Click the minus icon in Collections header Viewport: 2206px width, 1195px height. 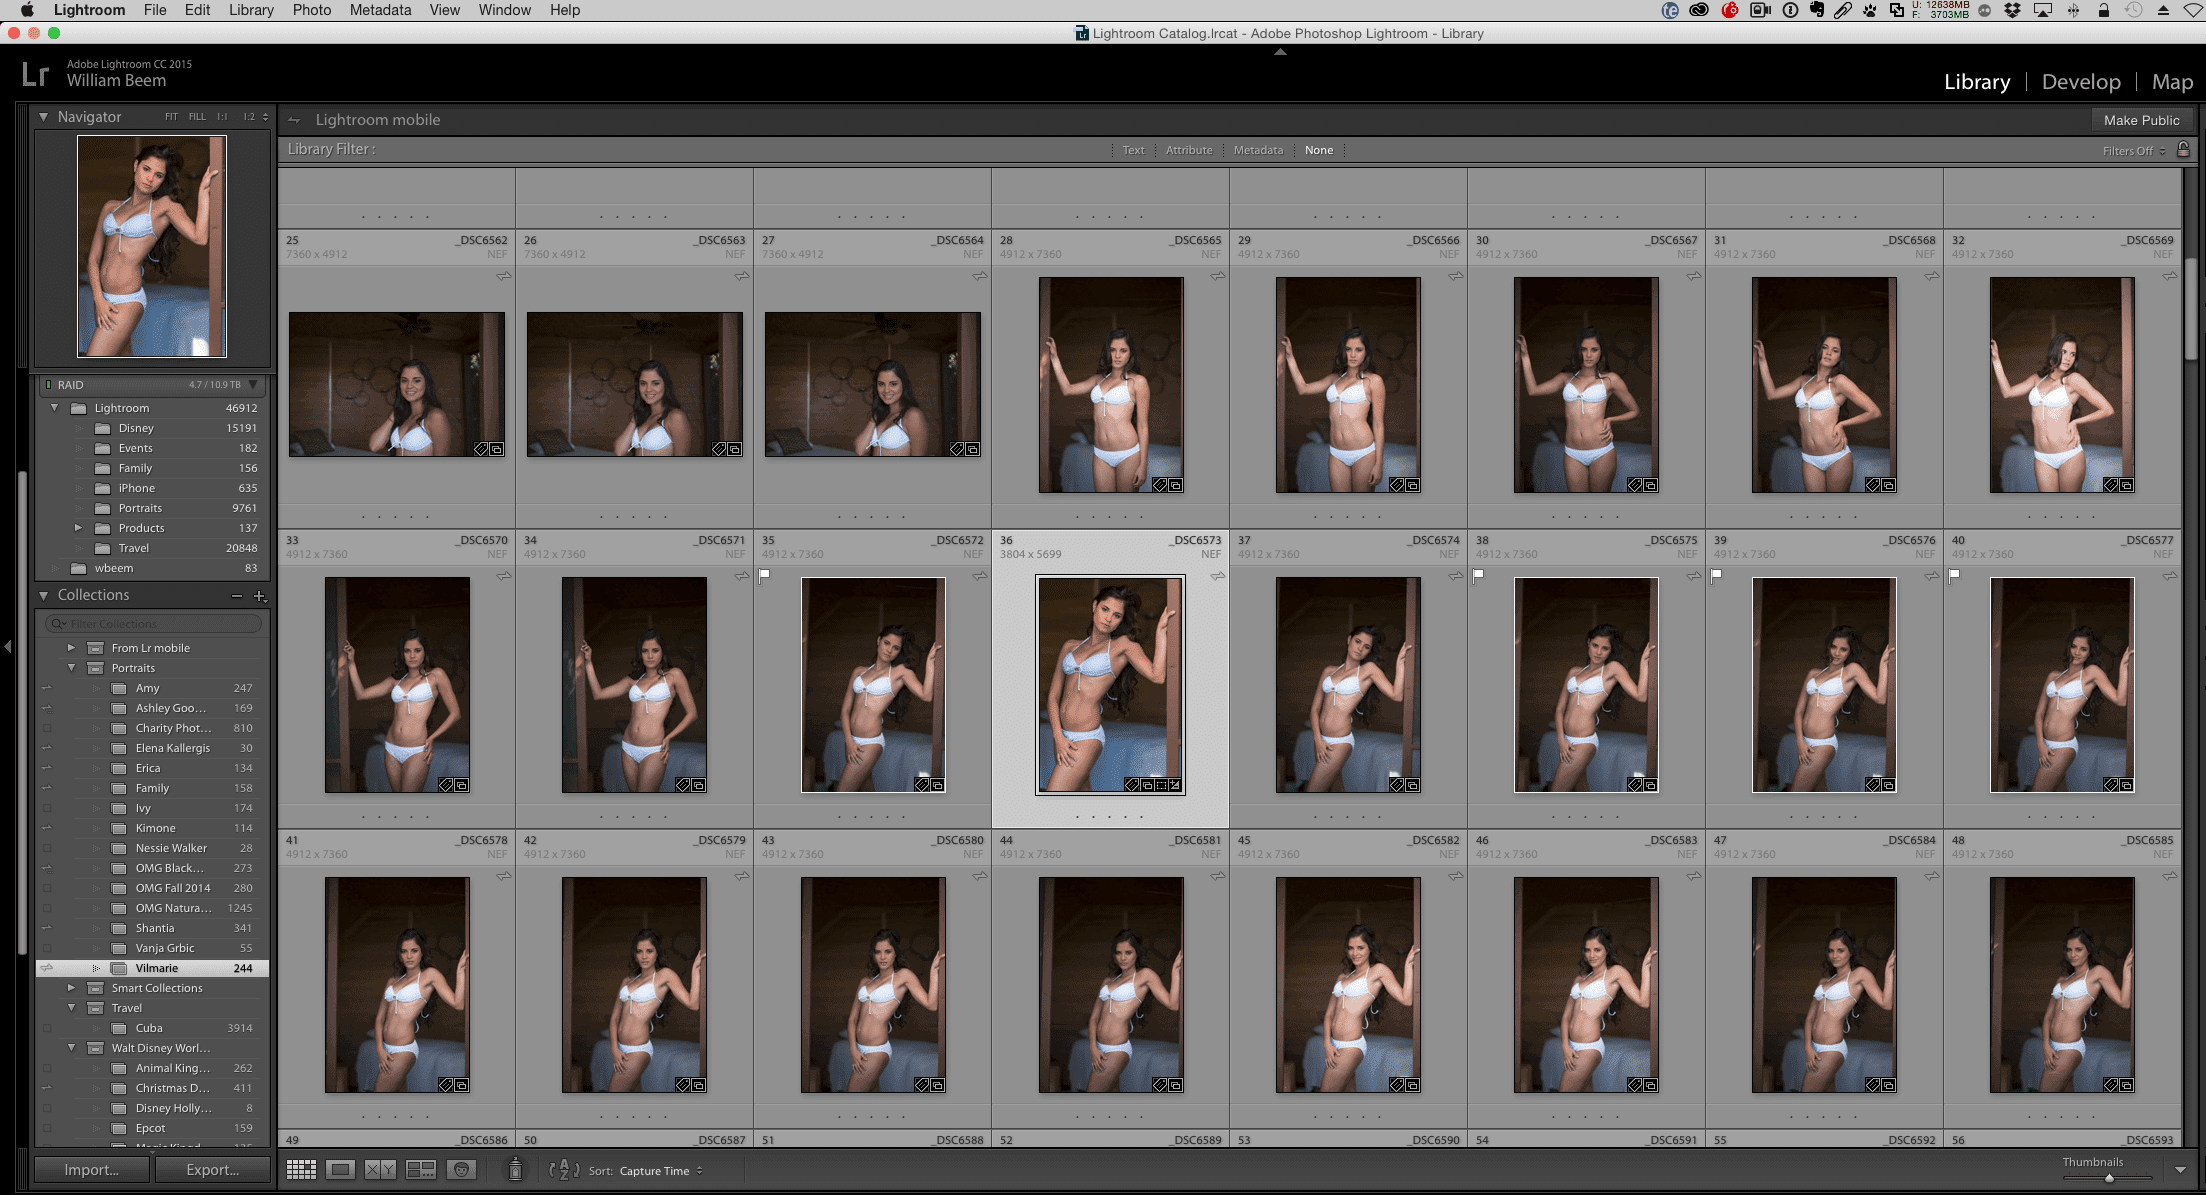click(237, 596)
